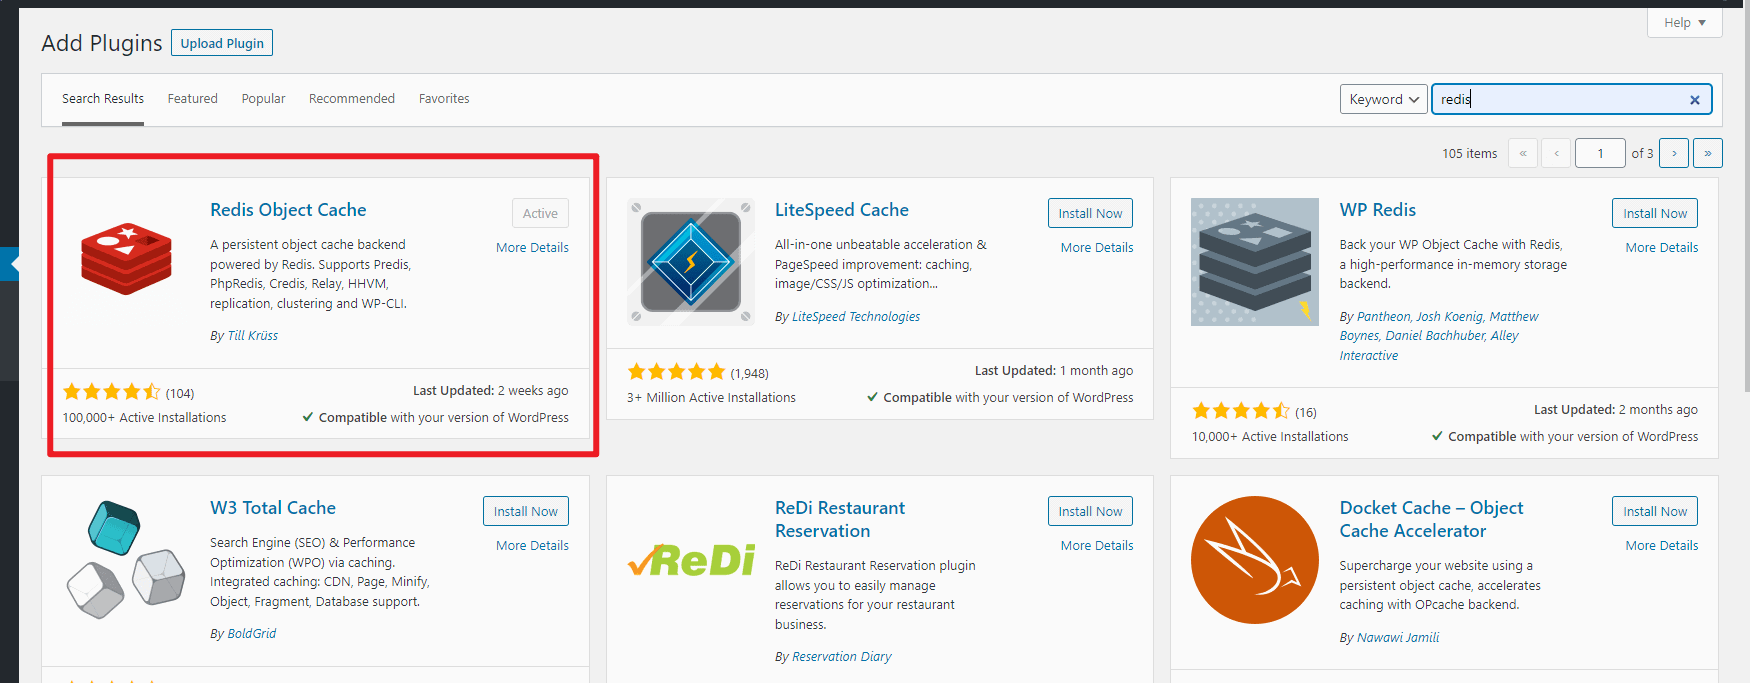
Task: Clear the search field with the X icon
Action: [1694, 100]
